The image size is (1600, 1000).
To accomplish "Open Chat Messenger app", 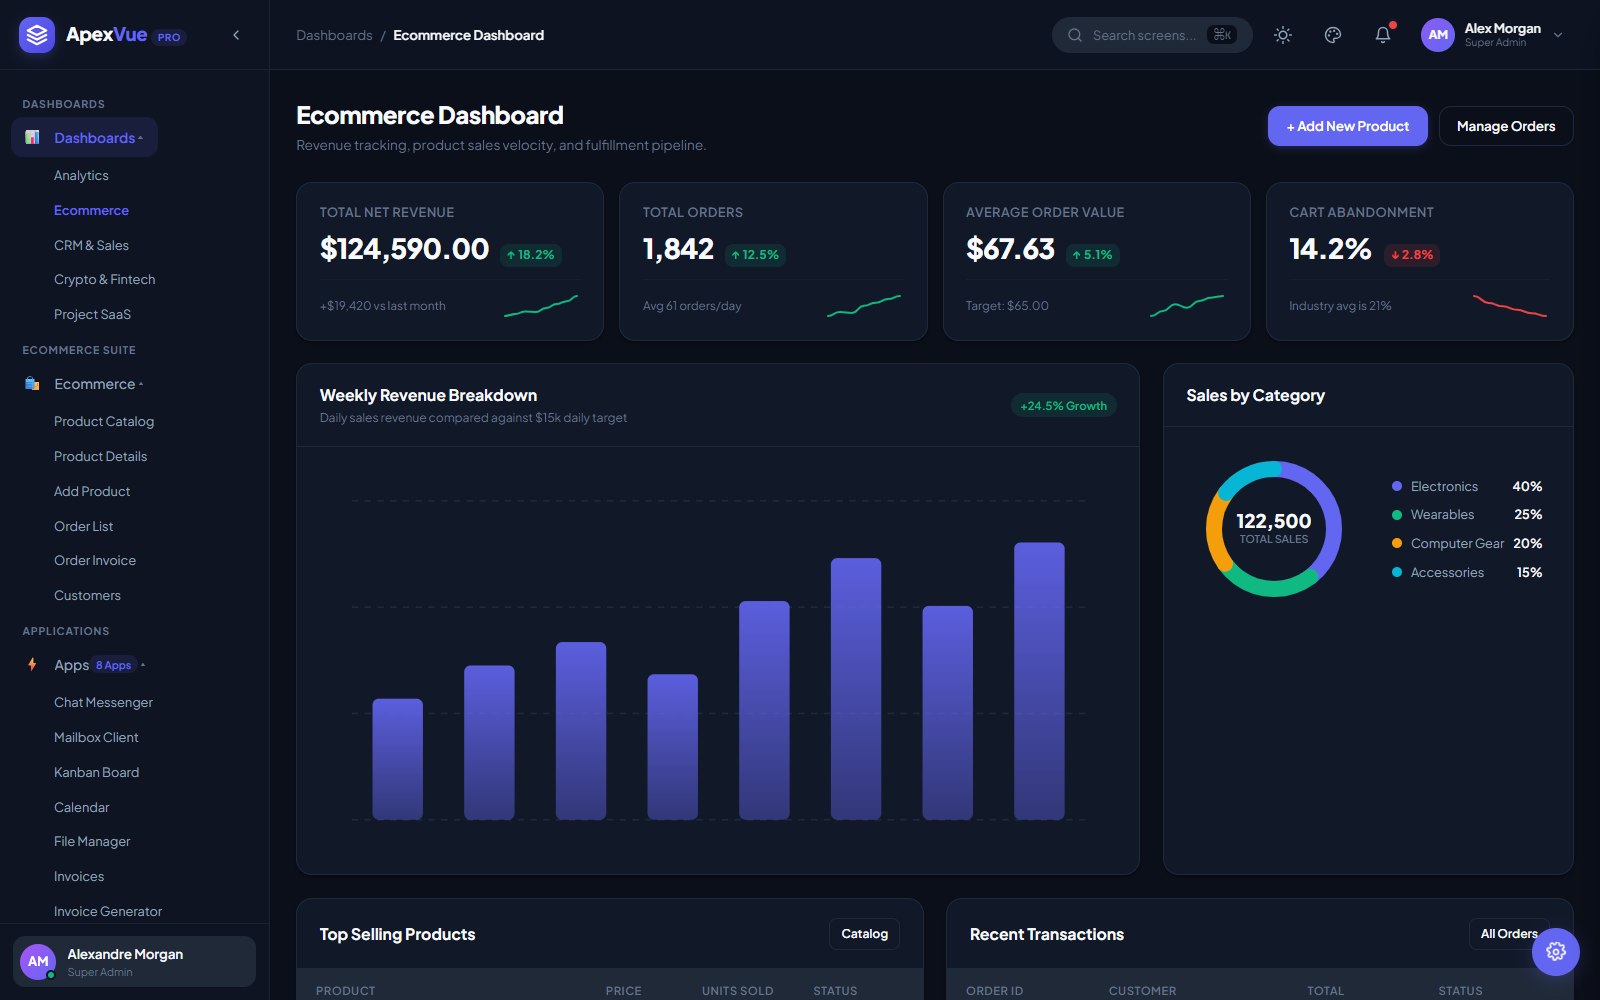I will [103, 703].
